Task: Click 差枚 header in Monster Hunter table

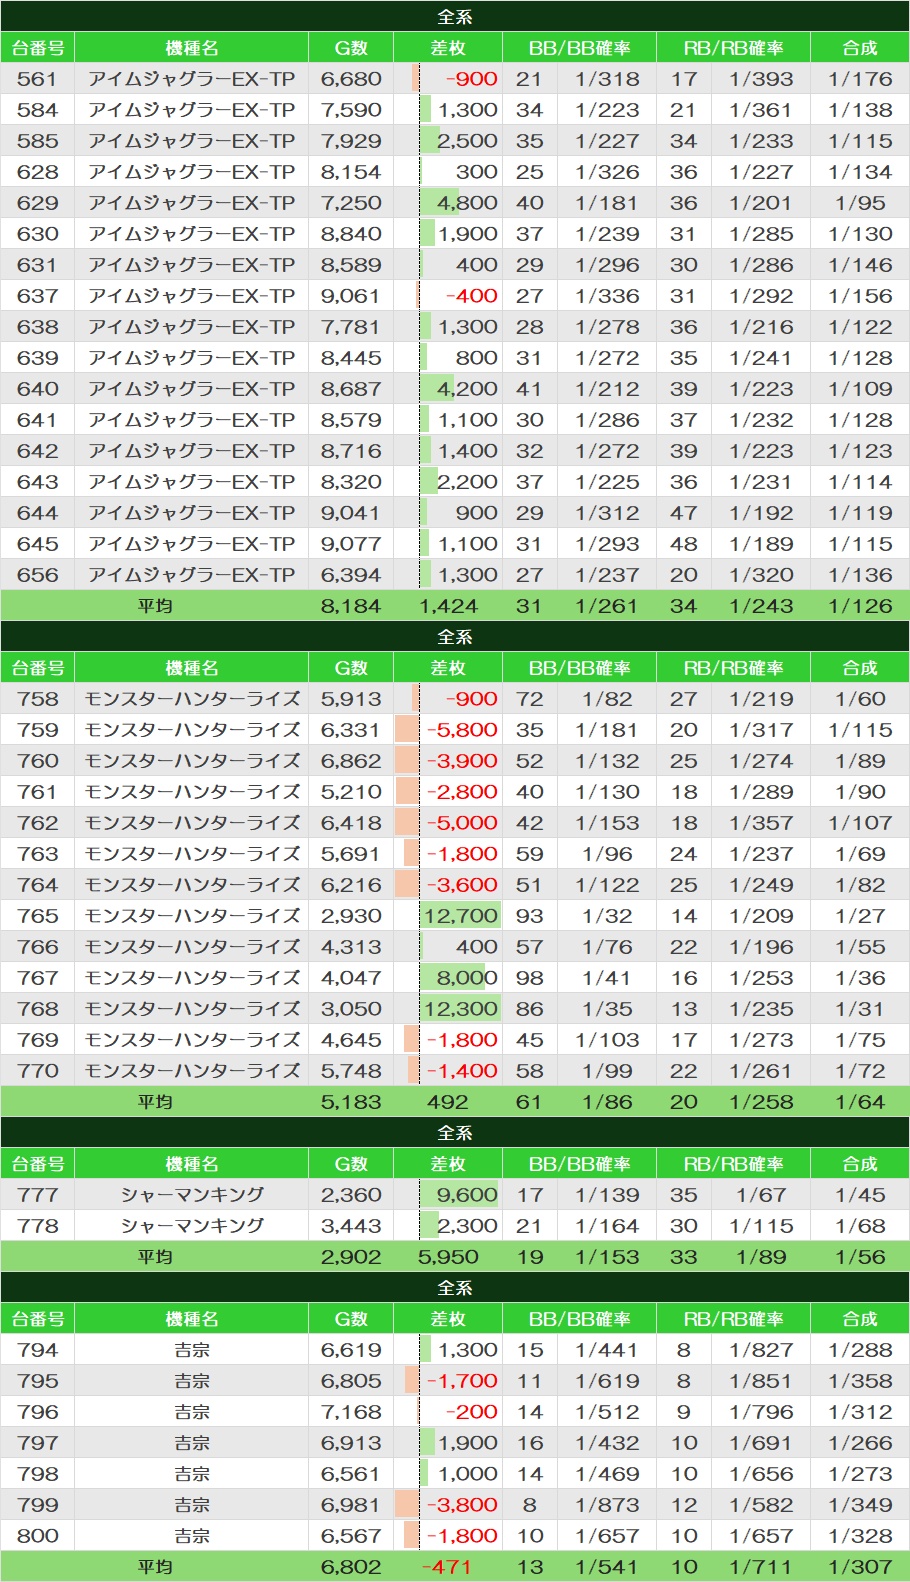Action: [x=448, y=668]
